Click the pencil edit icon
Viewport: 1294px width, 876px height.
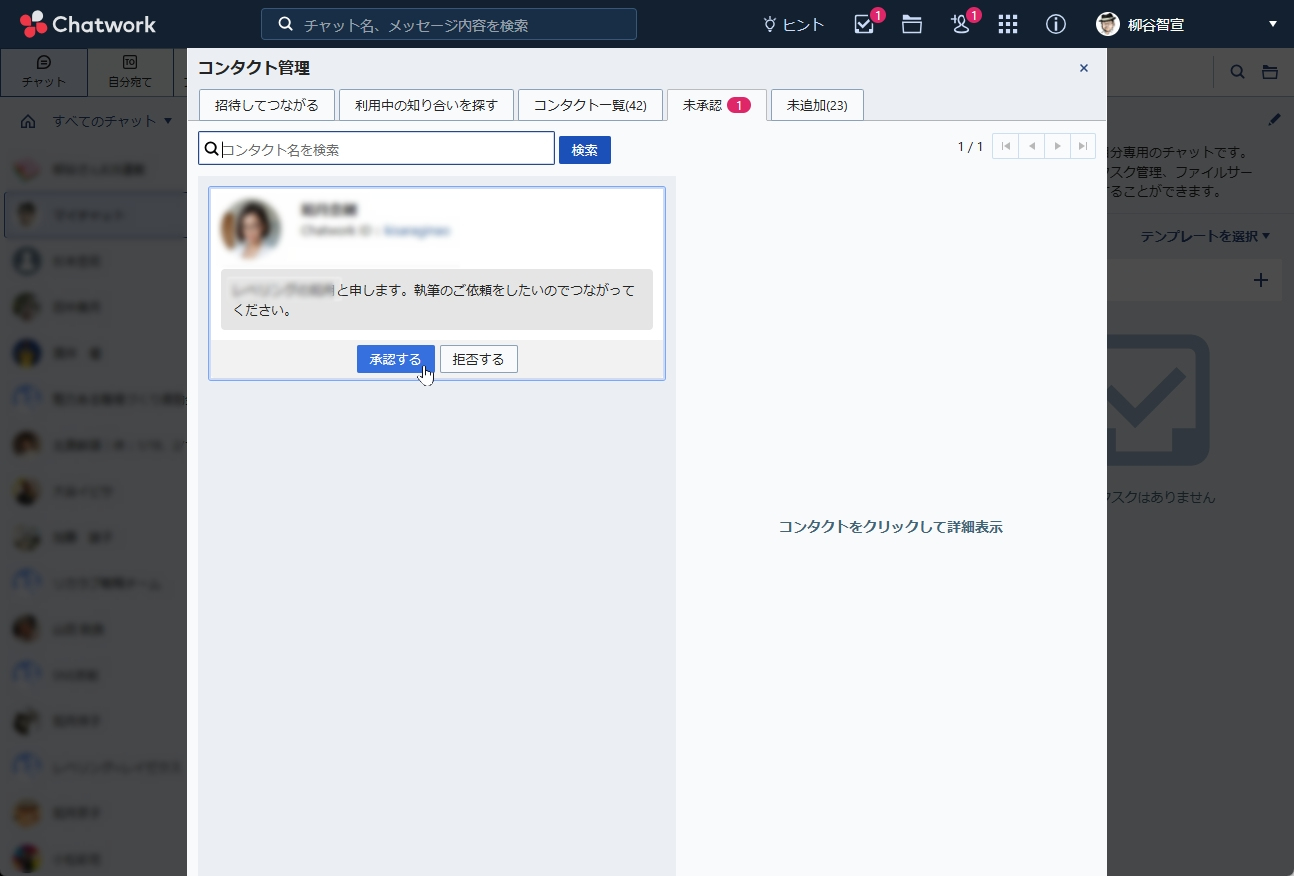pos(1273,120)
